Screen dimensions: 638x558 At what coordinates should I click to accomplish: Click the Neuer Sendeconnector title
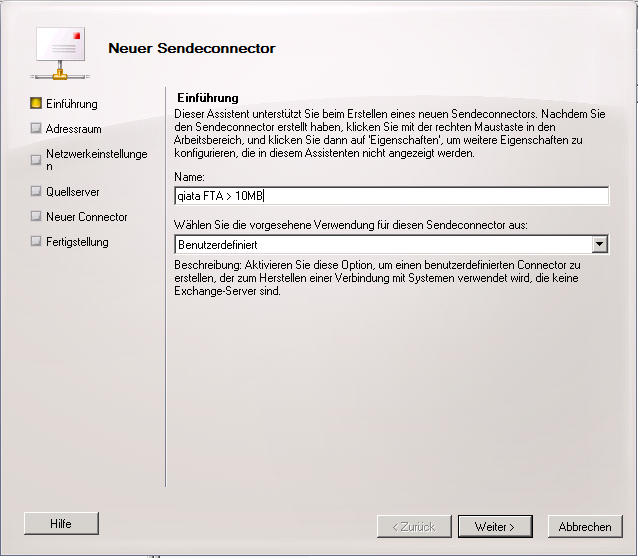tap(192, 48)
